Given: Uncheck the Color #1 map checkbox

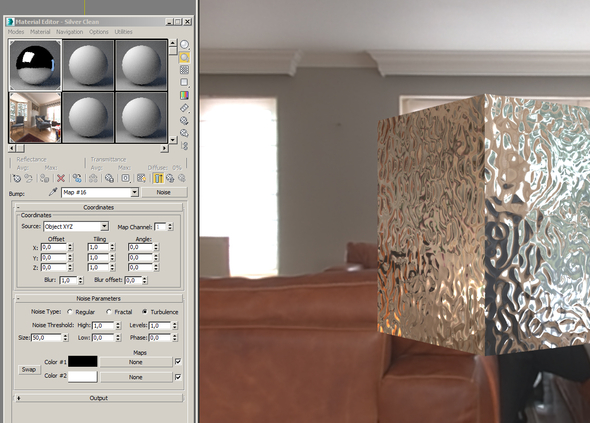Looking at the screenshot, I should pyautogui.click(x=178, y=362).
